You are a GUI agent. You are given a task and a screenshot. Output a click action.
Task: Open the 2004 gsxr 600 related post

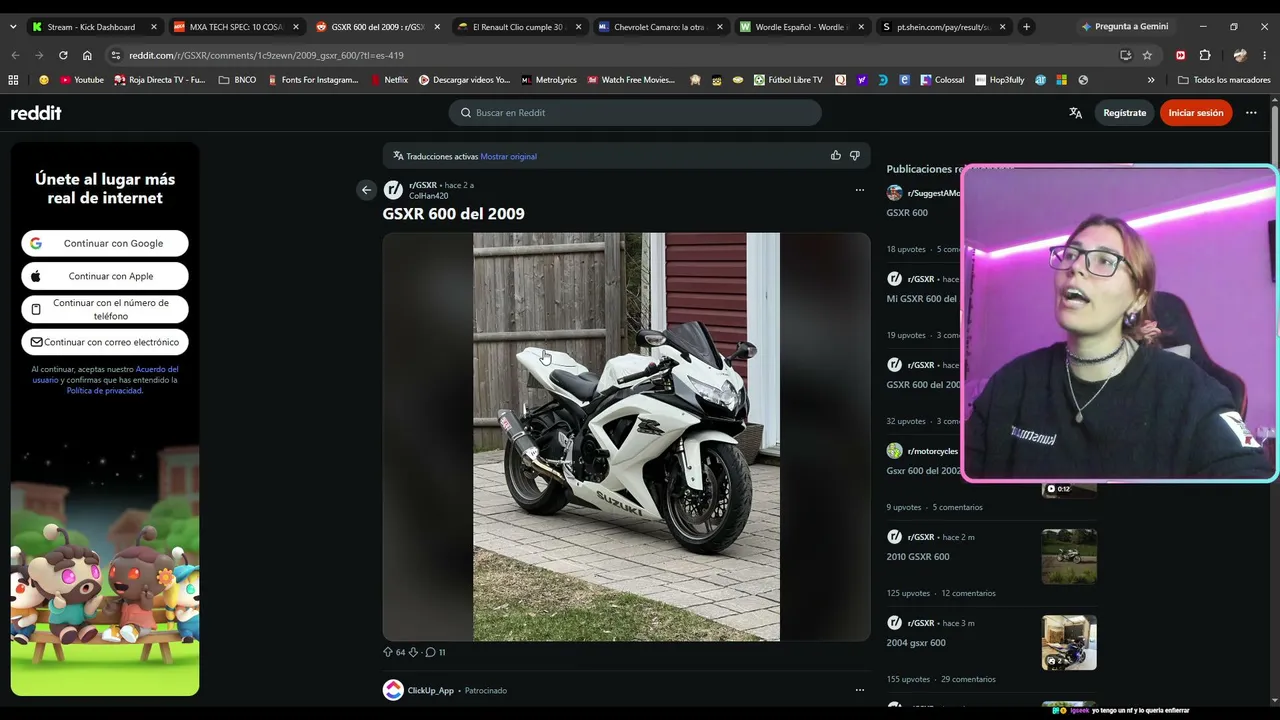[x=915, y=642]
